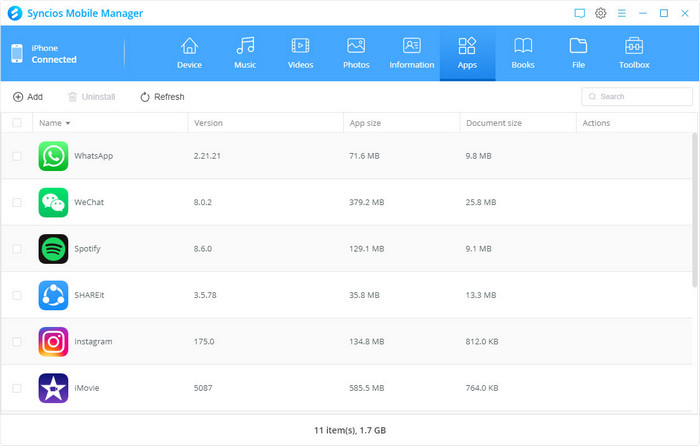Sort apps by the Name column arrow
Viewport: 700px width, 446px height.
68,123
